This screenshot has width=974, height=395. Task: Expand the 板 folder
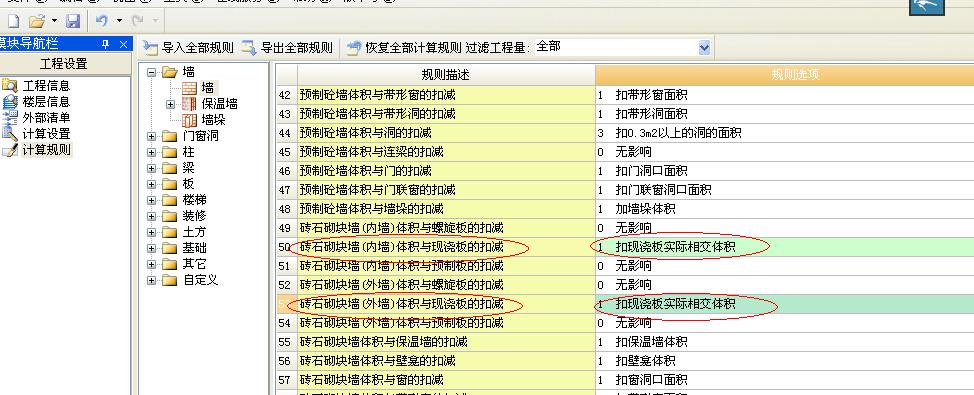pos(152,184)
